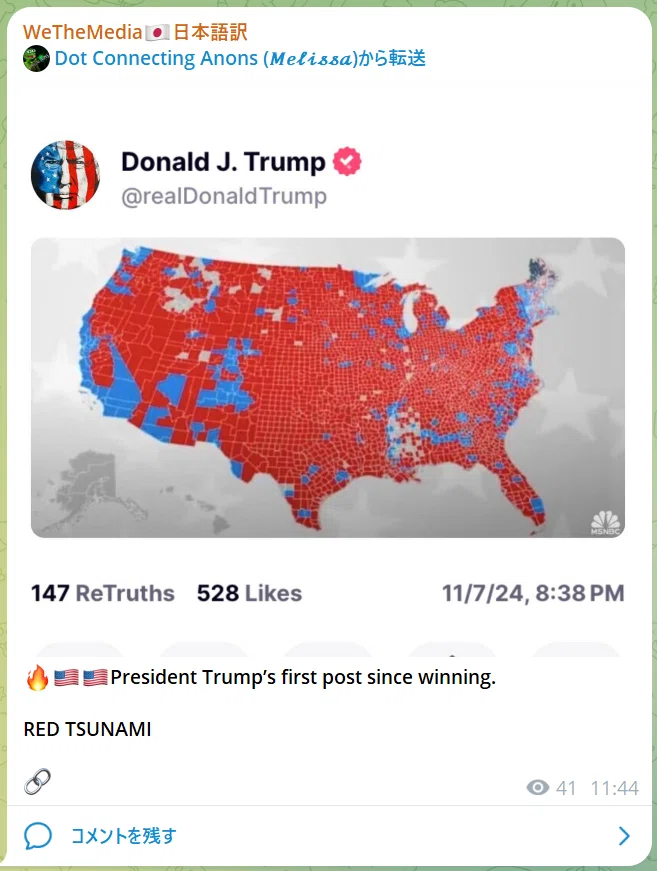The image size is (657, 871).
Task: Click the 528 Likes count
Action: (249, 593)
